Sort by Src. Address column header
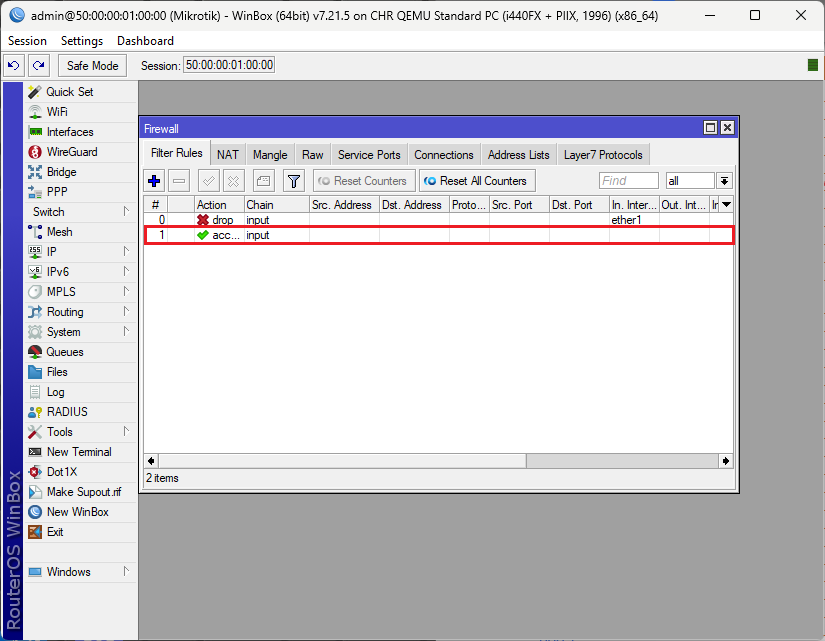The image size is (825, 641). tap(345, 205)
